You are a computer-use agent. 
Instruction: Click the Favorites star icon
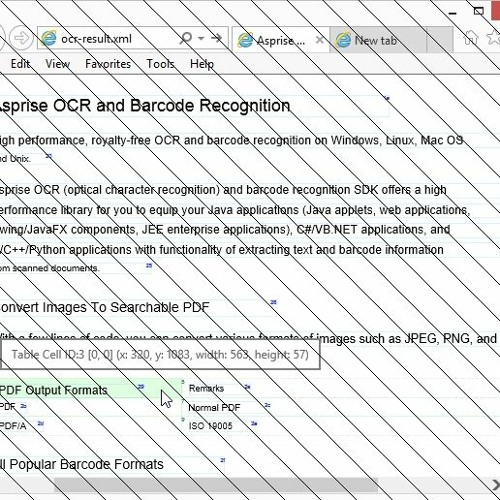(494, 37)
